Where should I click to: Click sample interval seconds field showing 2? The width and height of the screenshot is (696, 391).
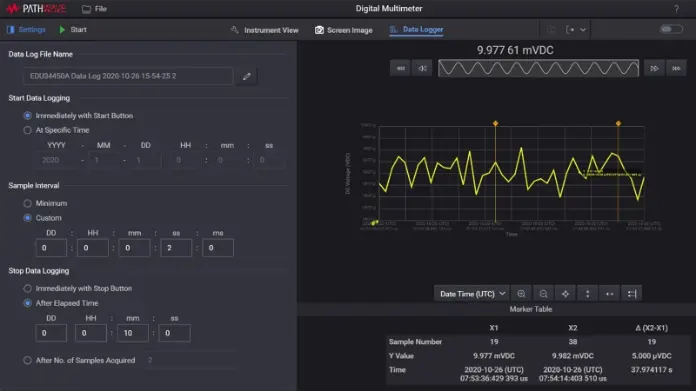tap(176, 248)
